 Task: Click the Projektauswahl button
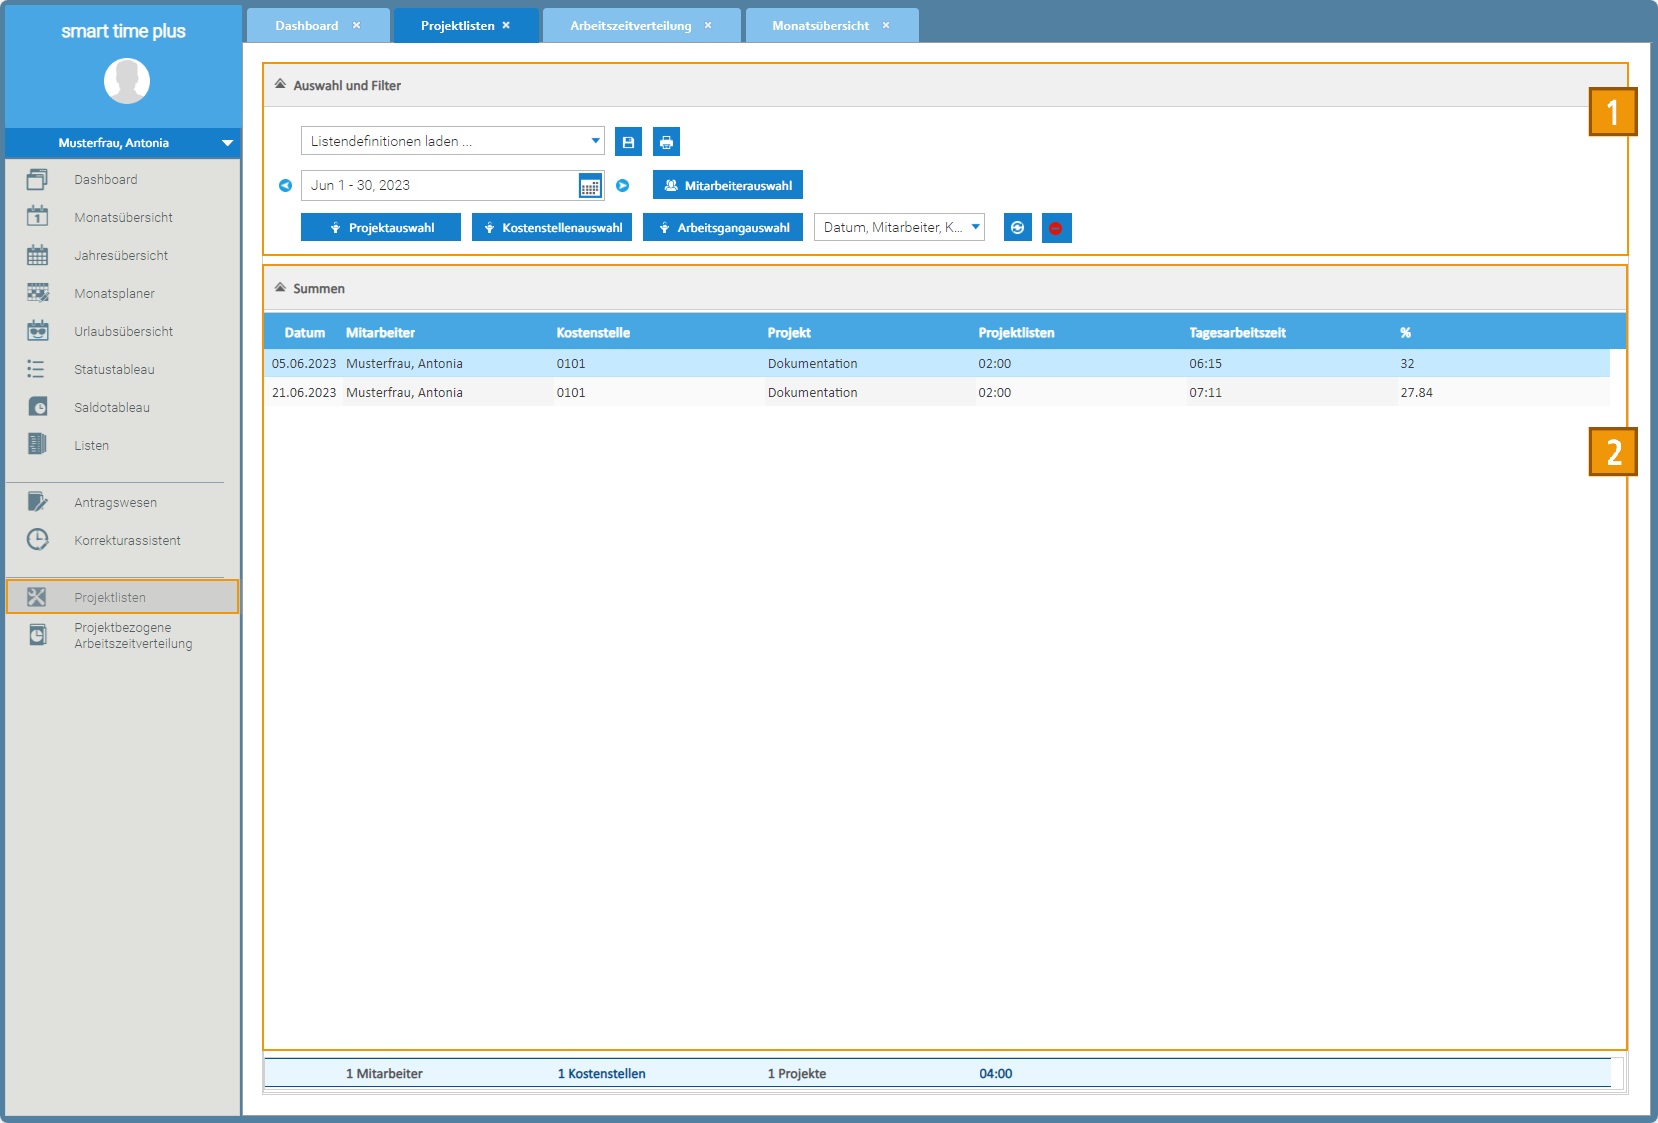[380, 228]
